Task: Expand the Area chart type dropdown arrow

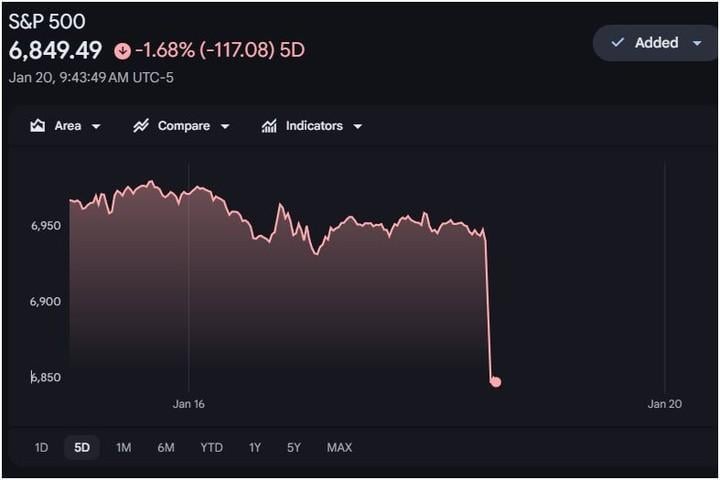Action: [96, 127]
